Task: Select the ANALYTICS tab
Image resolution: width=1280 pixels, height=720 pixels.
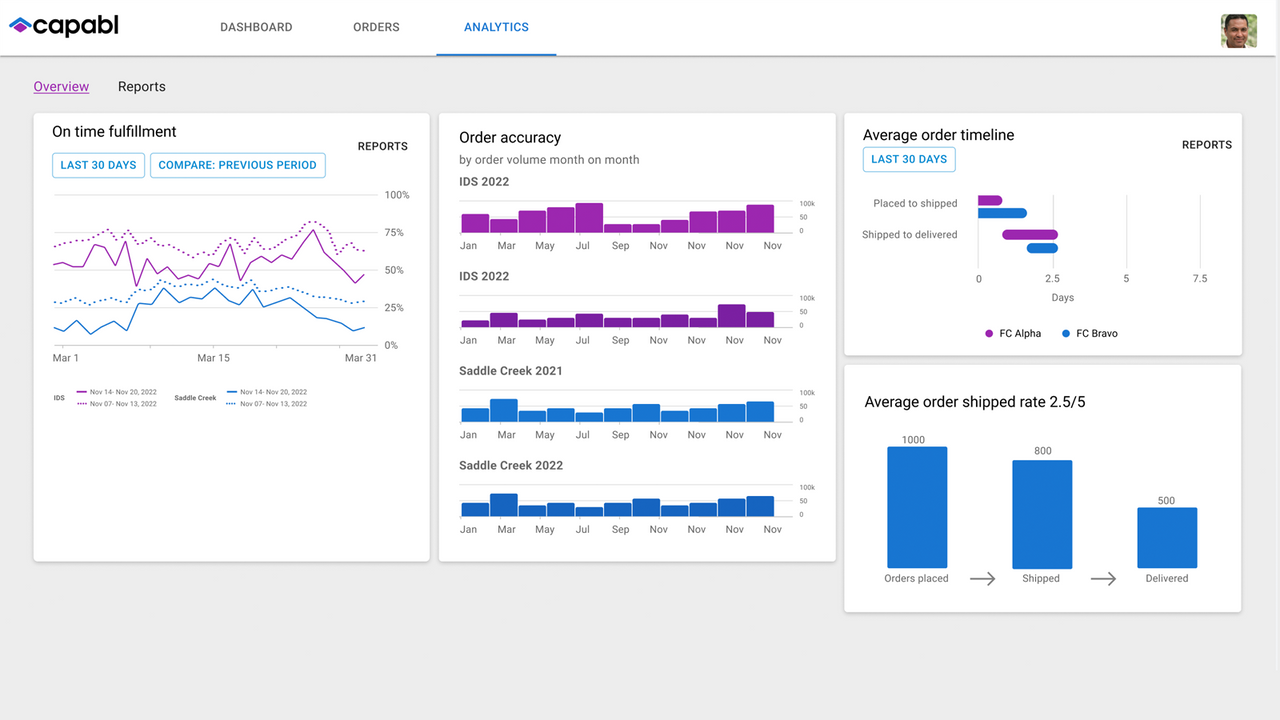Action: point(496,27)
